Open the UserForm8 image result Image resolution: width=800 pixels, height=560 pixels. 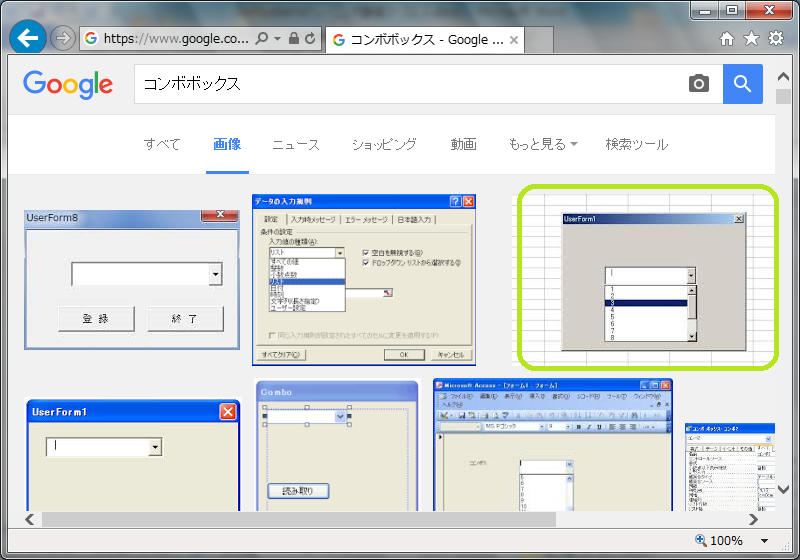pyautogui.click(x=132, y=279)
